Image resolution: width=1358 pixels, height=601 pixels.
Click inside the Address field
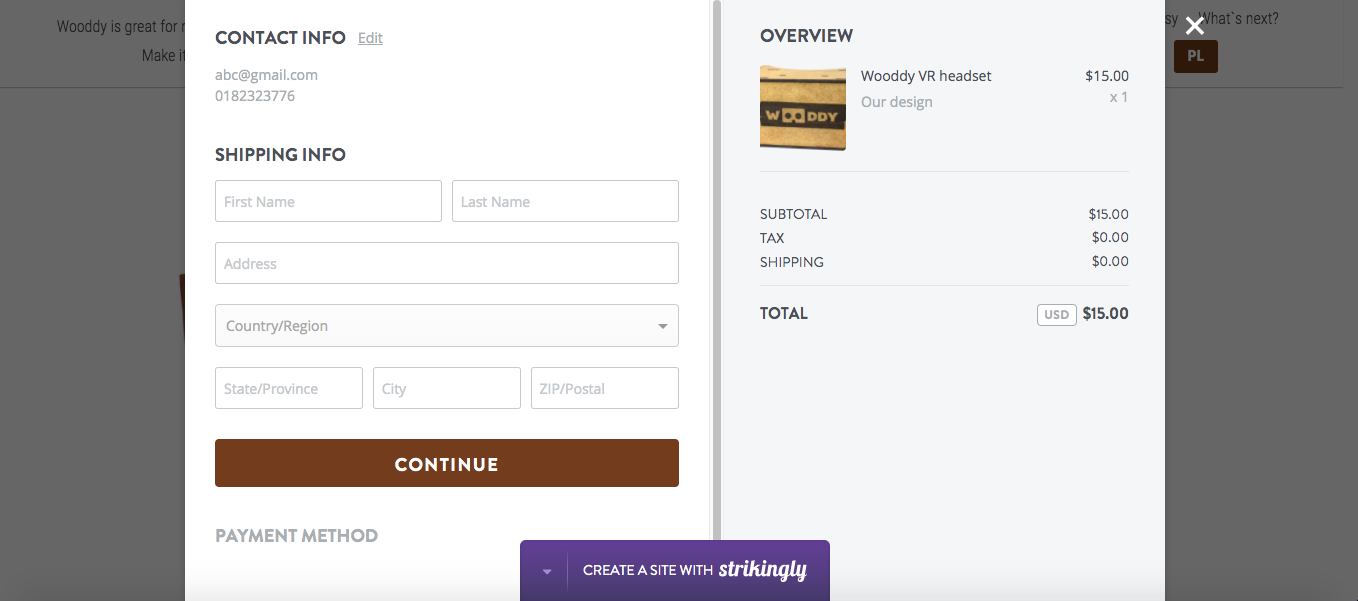tap(446, 263)
